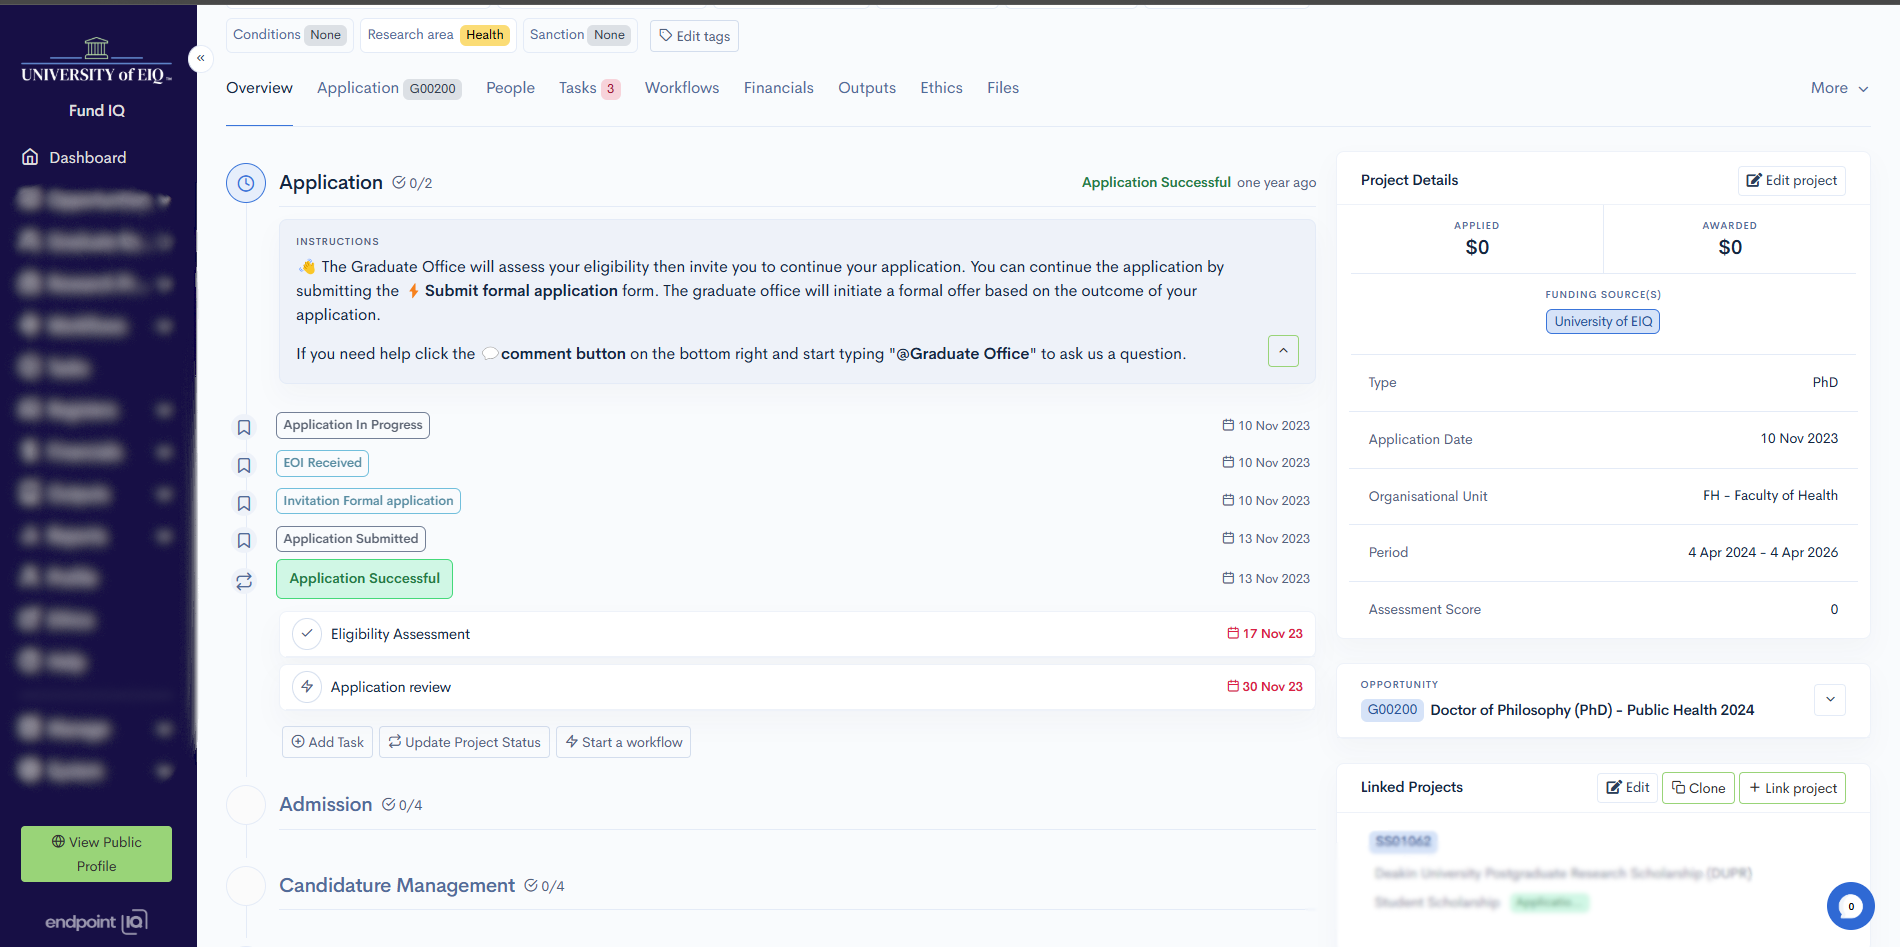Open the Tasks tab
Image resolution: width=1900 pixels, height=947 pixels.
[588, 88]
